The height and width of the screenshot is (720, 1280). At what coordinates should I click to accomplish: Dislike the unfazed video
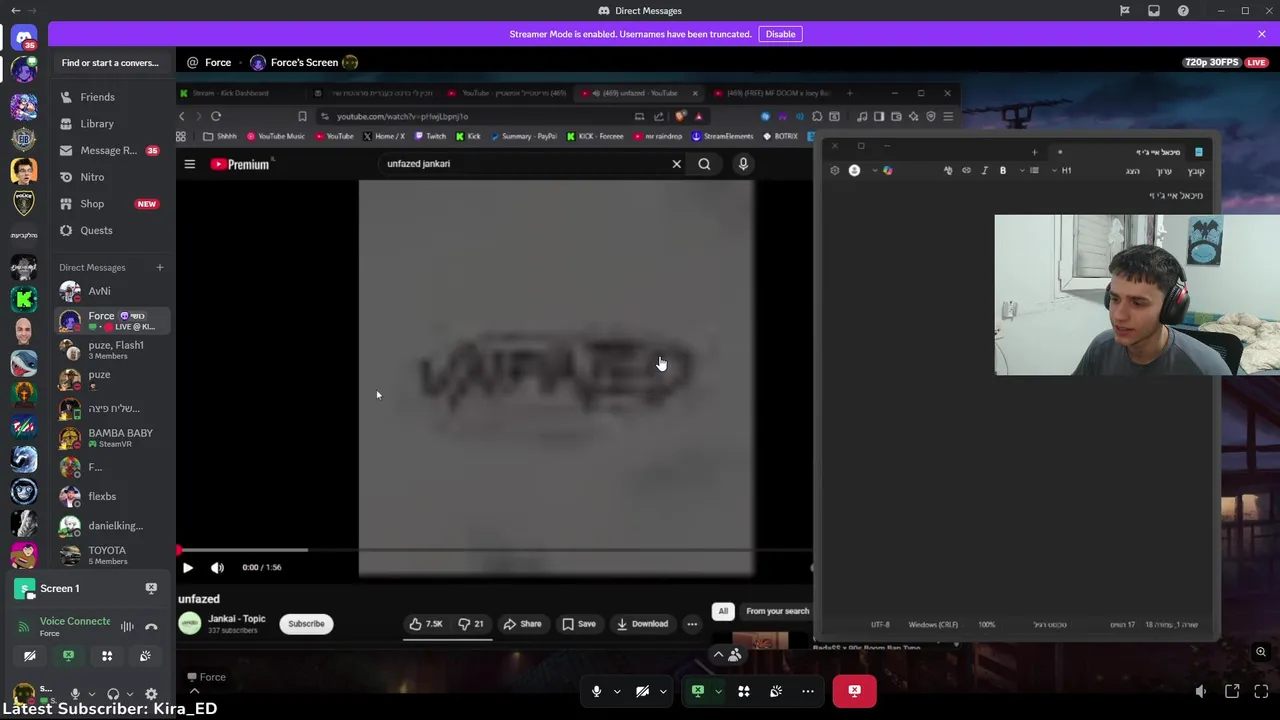point(471,624)
